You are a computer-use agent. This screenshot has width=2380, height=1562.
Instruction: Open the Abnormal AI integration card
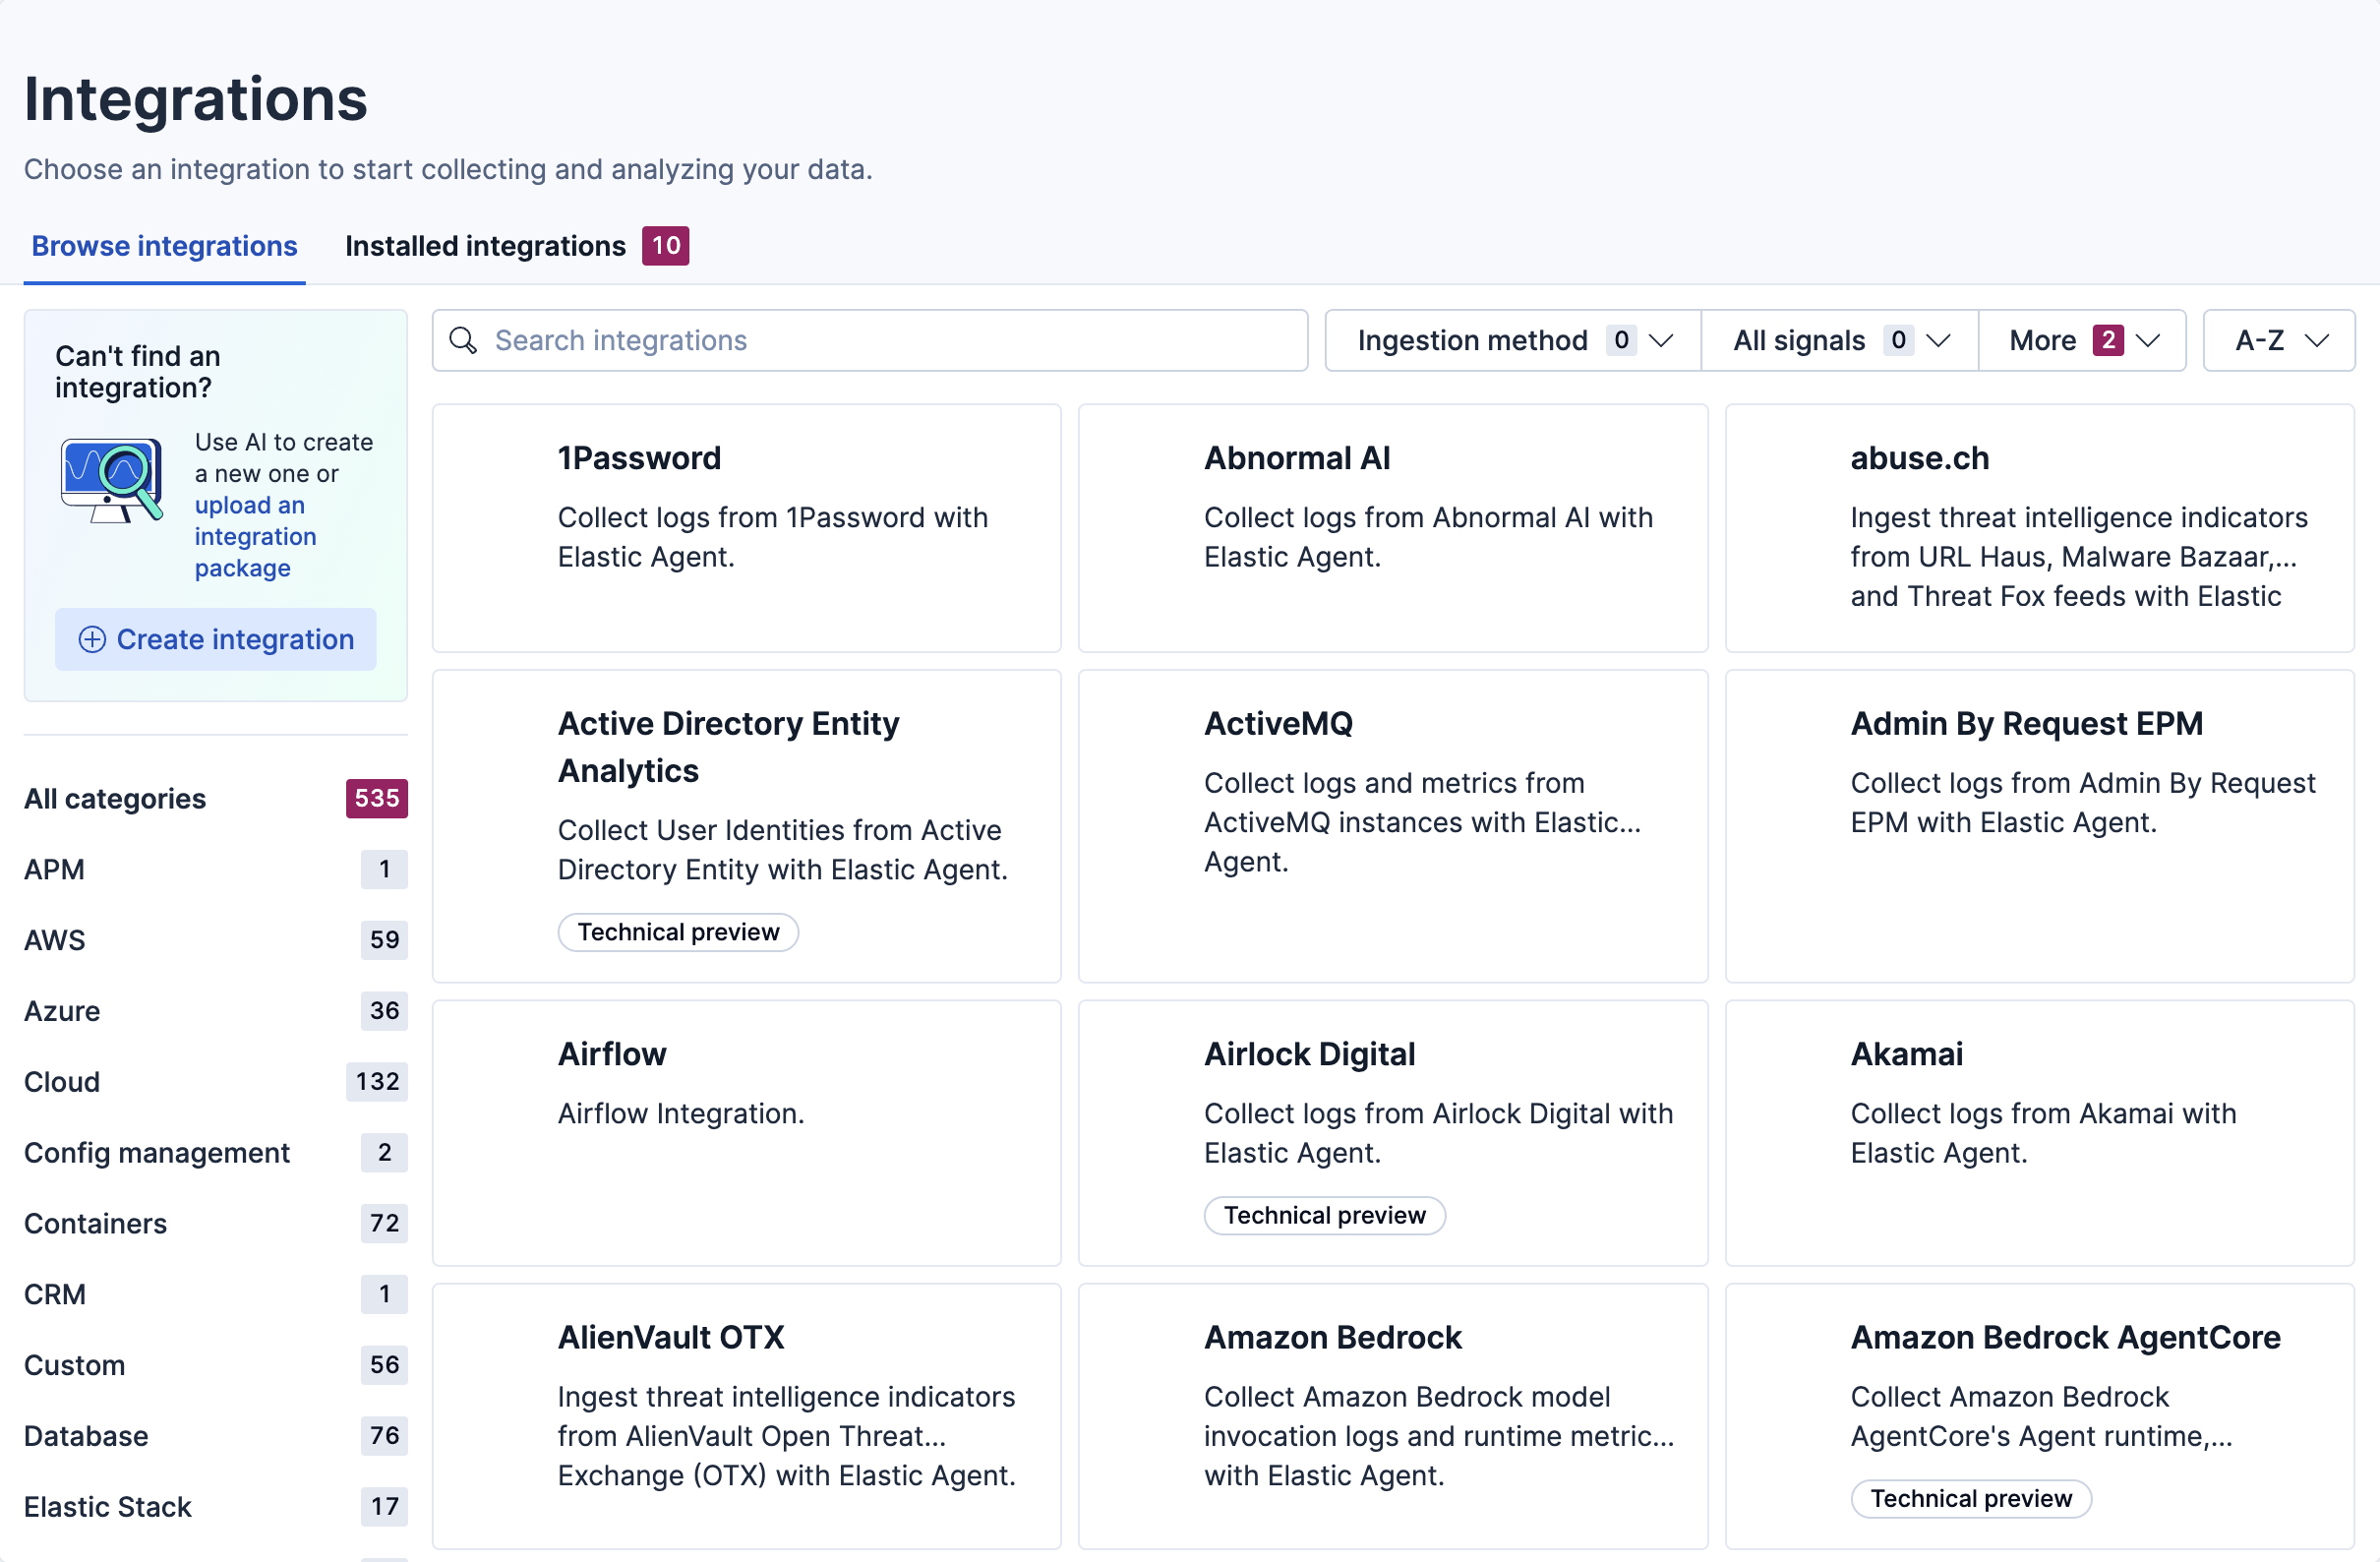(x=1393, y=528)
